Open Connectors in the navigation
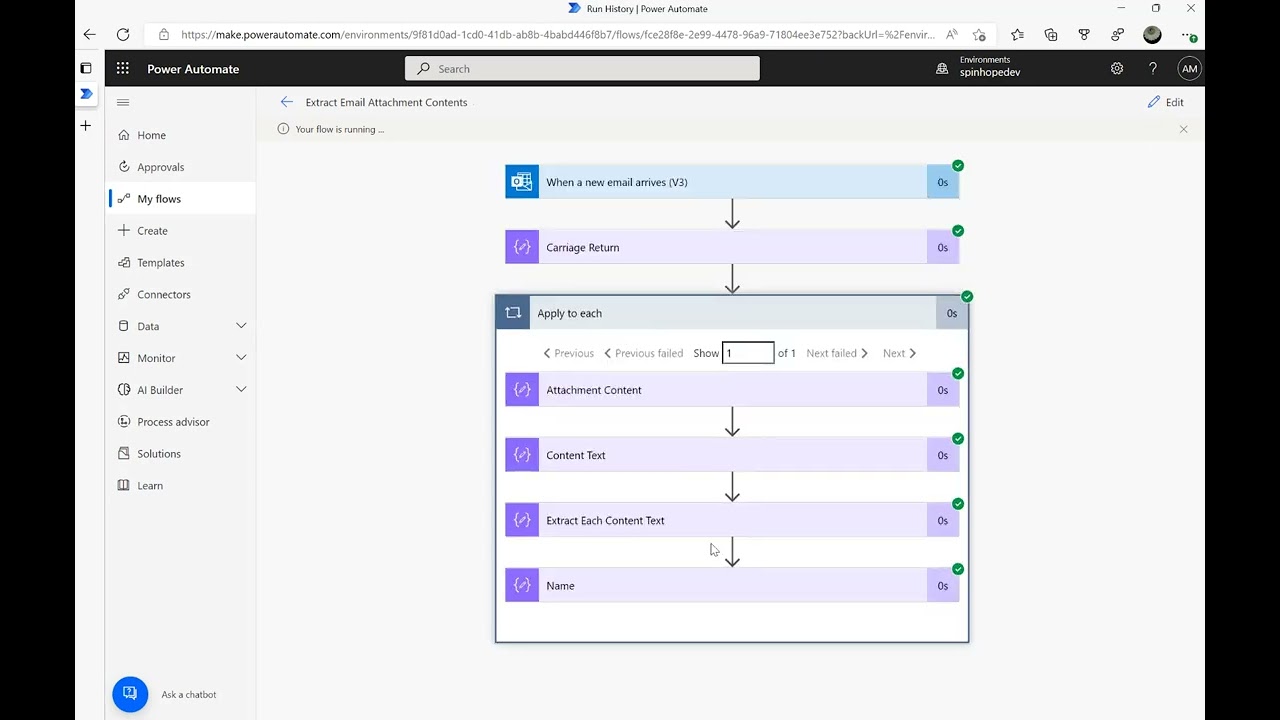 click(180, 295)
